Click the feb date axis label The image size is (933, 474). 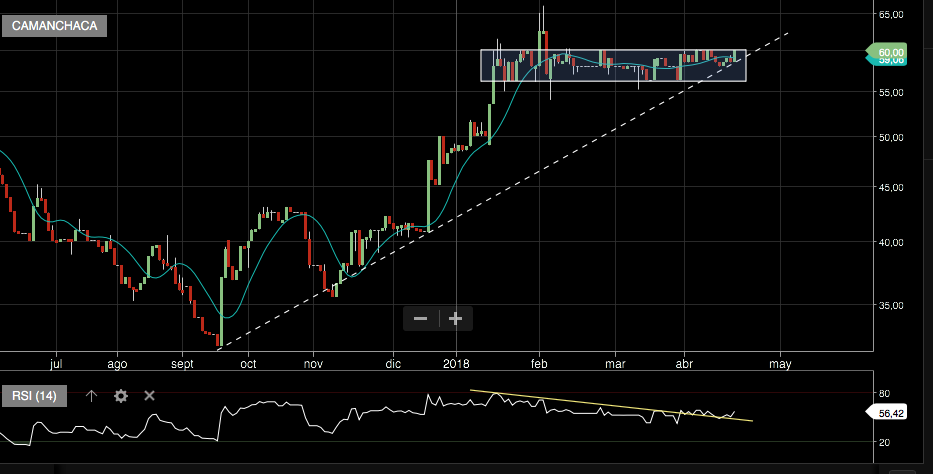pos(539,363)
